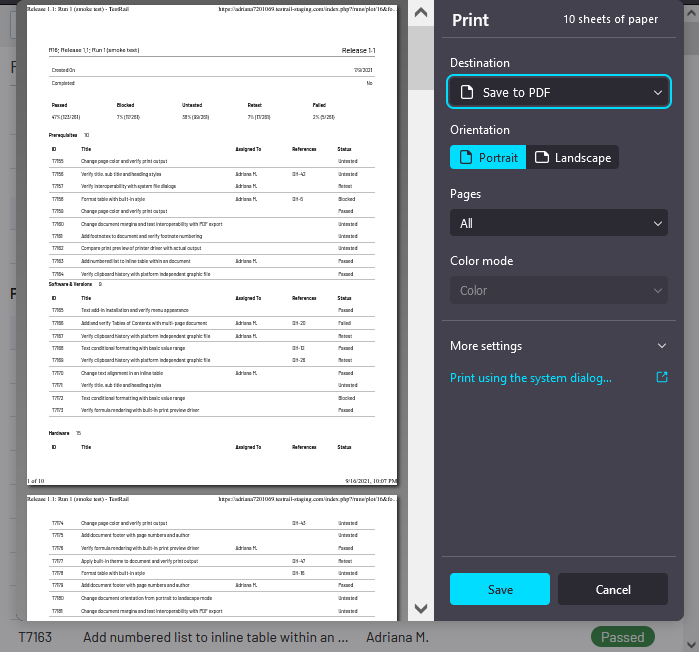699x652 pixels.
Task: Click Destination dropdown chevron arrow
Action: click(x=657, y=93)
